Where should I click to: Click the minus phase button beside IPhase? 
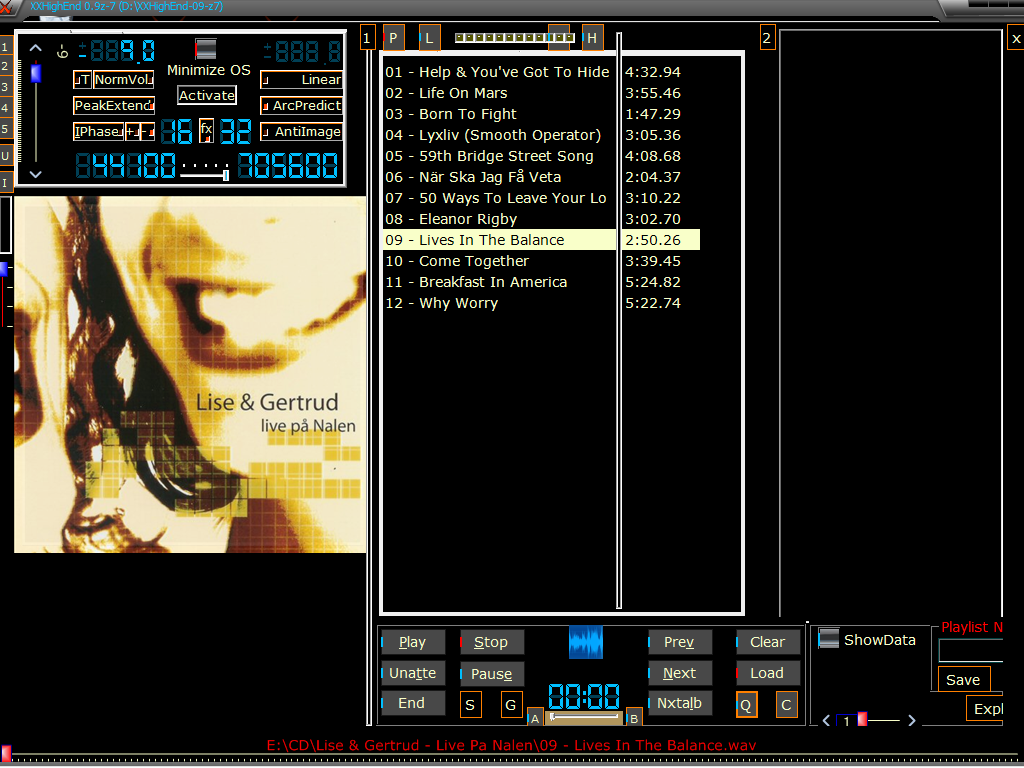[x=148, y=132]
